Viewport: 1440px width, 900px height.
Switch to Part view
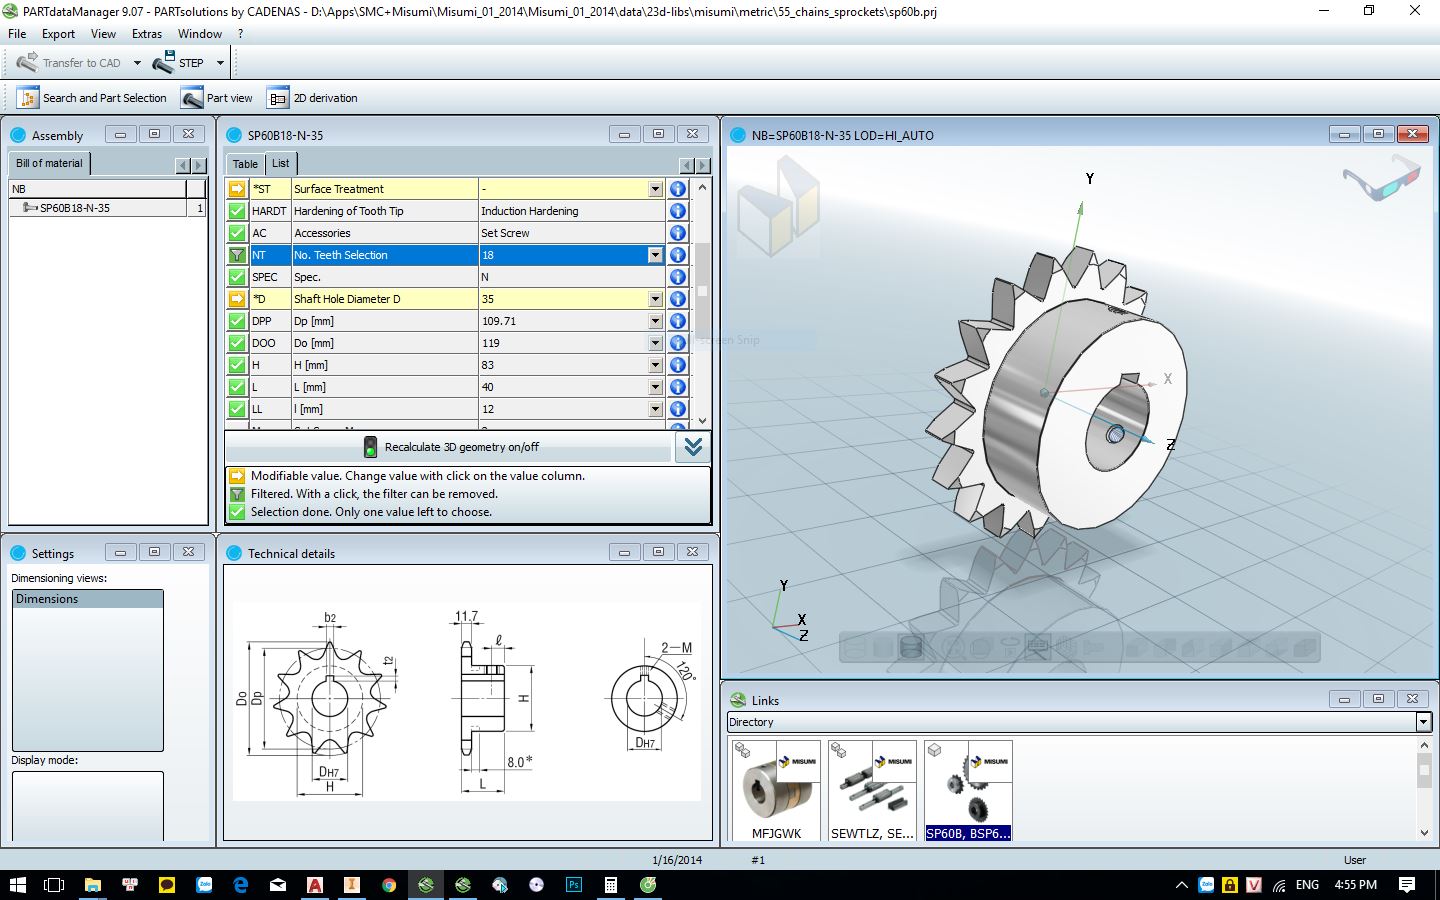pyautogui.click(x=217, y=98)
